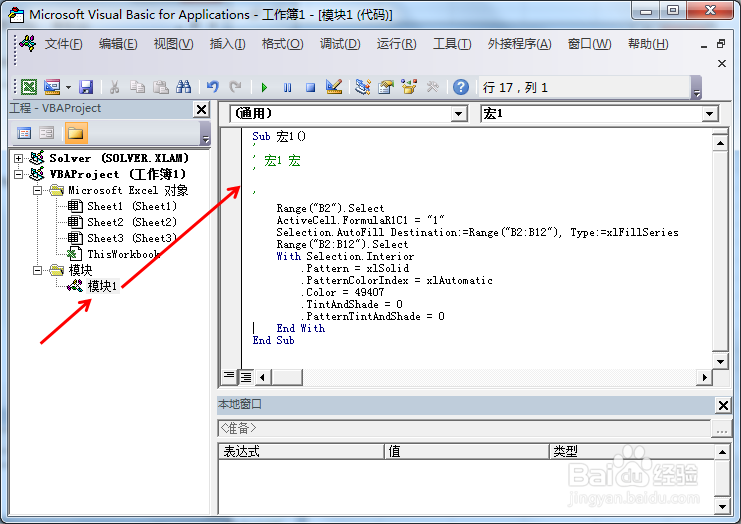Click the Copy icon in toolbar
This screenshot has width=741, height=524.
click(137, 87)
